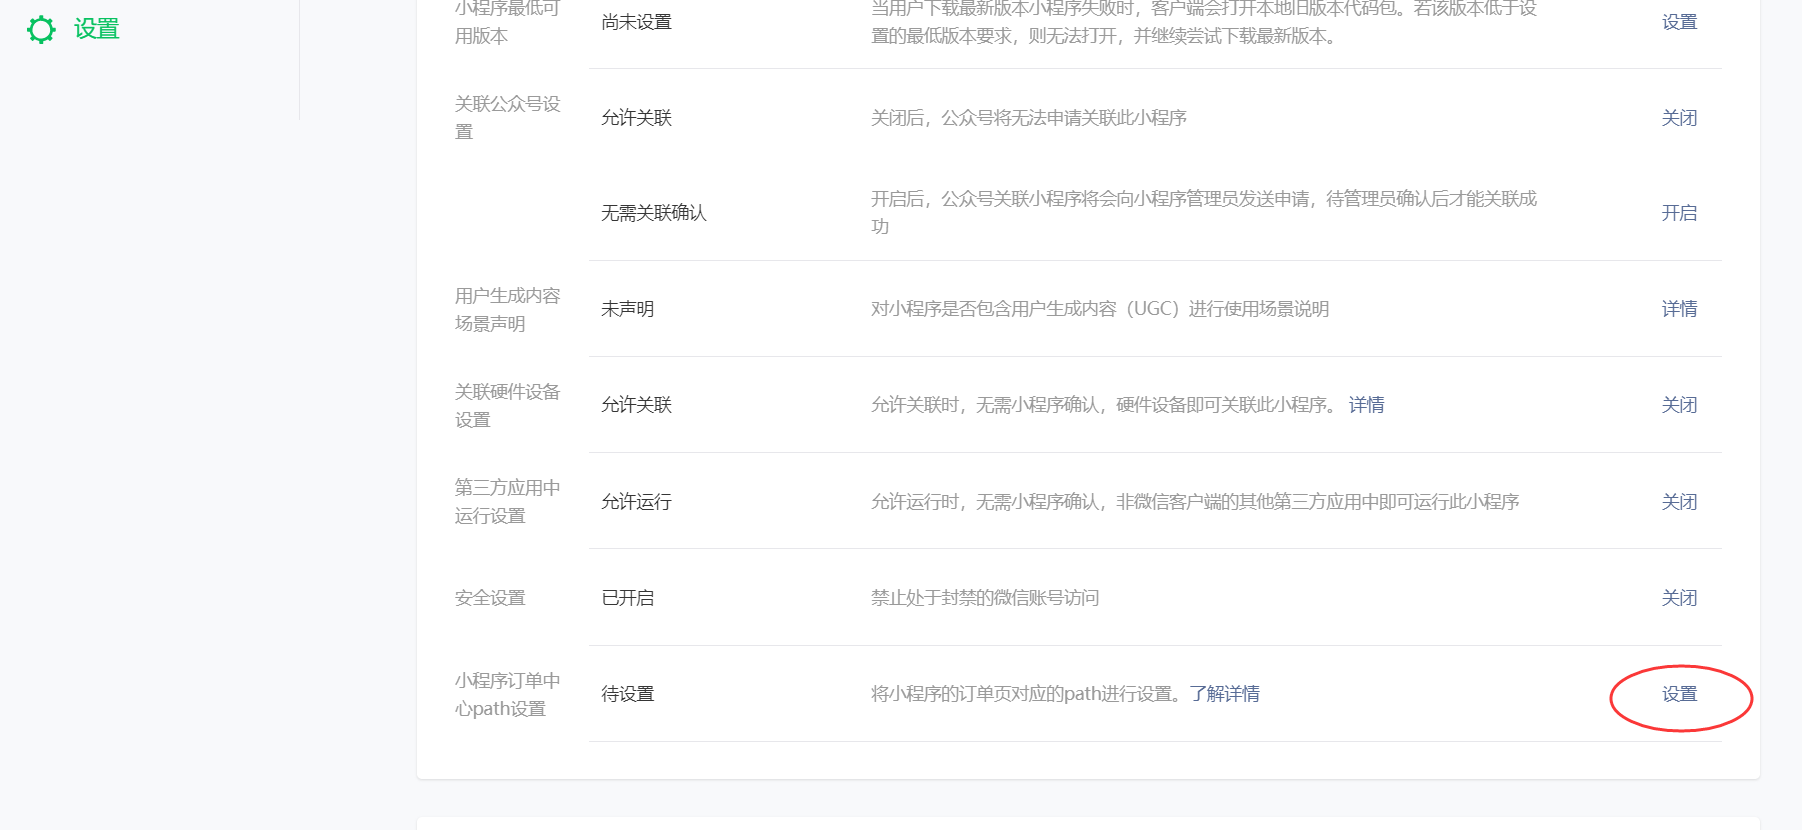
Task: Click the 已开启 status in 安全设置 row
Action: click(x=627, y=598)
